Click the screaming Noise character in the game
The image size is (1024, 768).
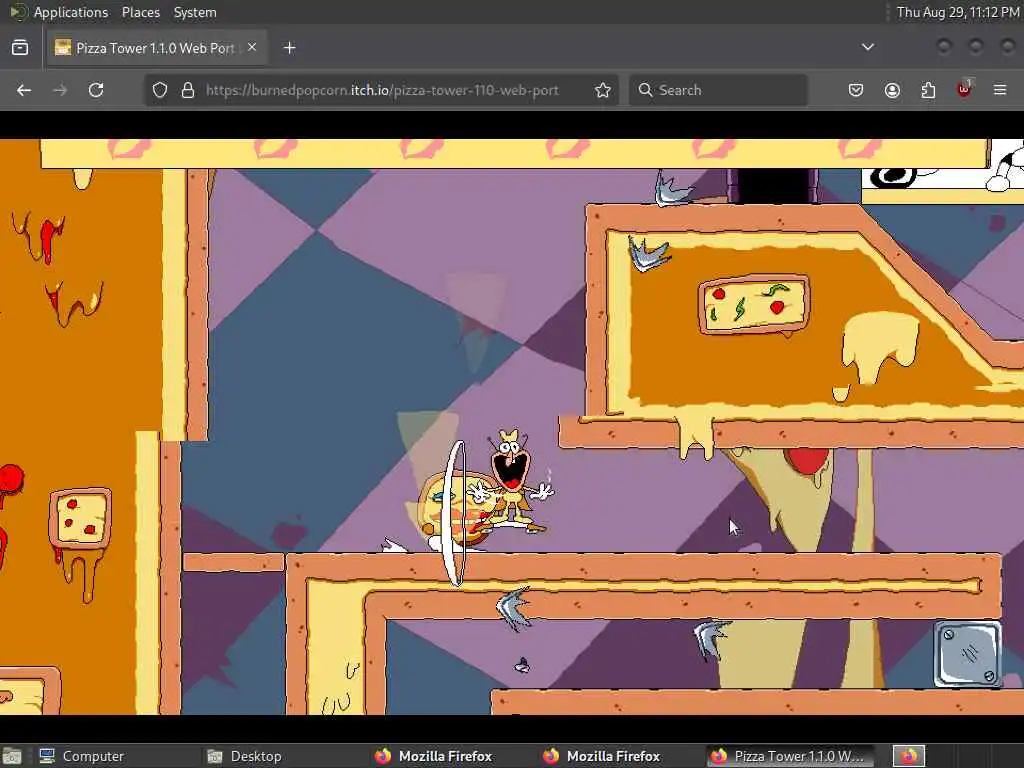[513, 480]
